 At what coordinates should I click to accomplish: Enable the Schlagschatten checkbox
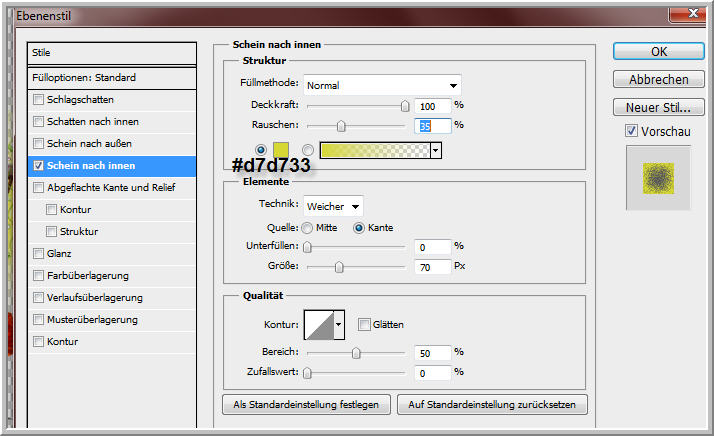39,99
